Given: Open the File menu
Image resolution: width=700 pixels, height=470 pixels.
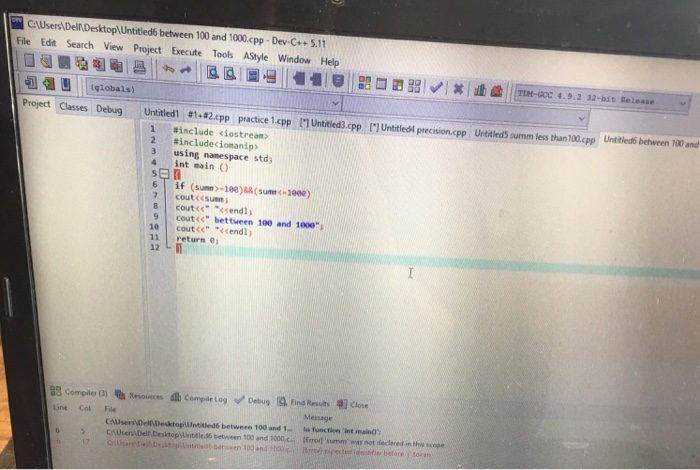Looking at the screenshot, I should [23, 41].
